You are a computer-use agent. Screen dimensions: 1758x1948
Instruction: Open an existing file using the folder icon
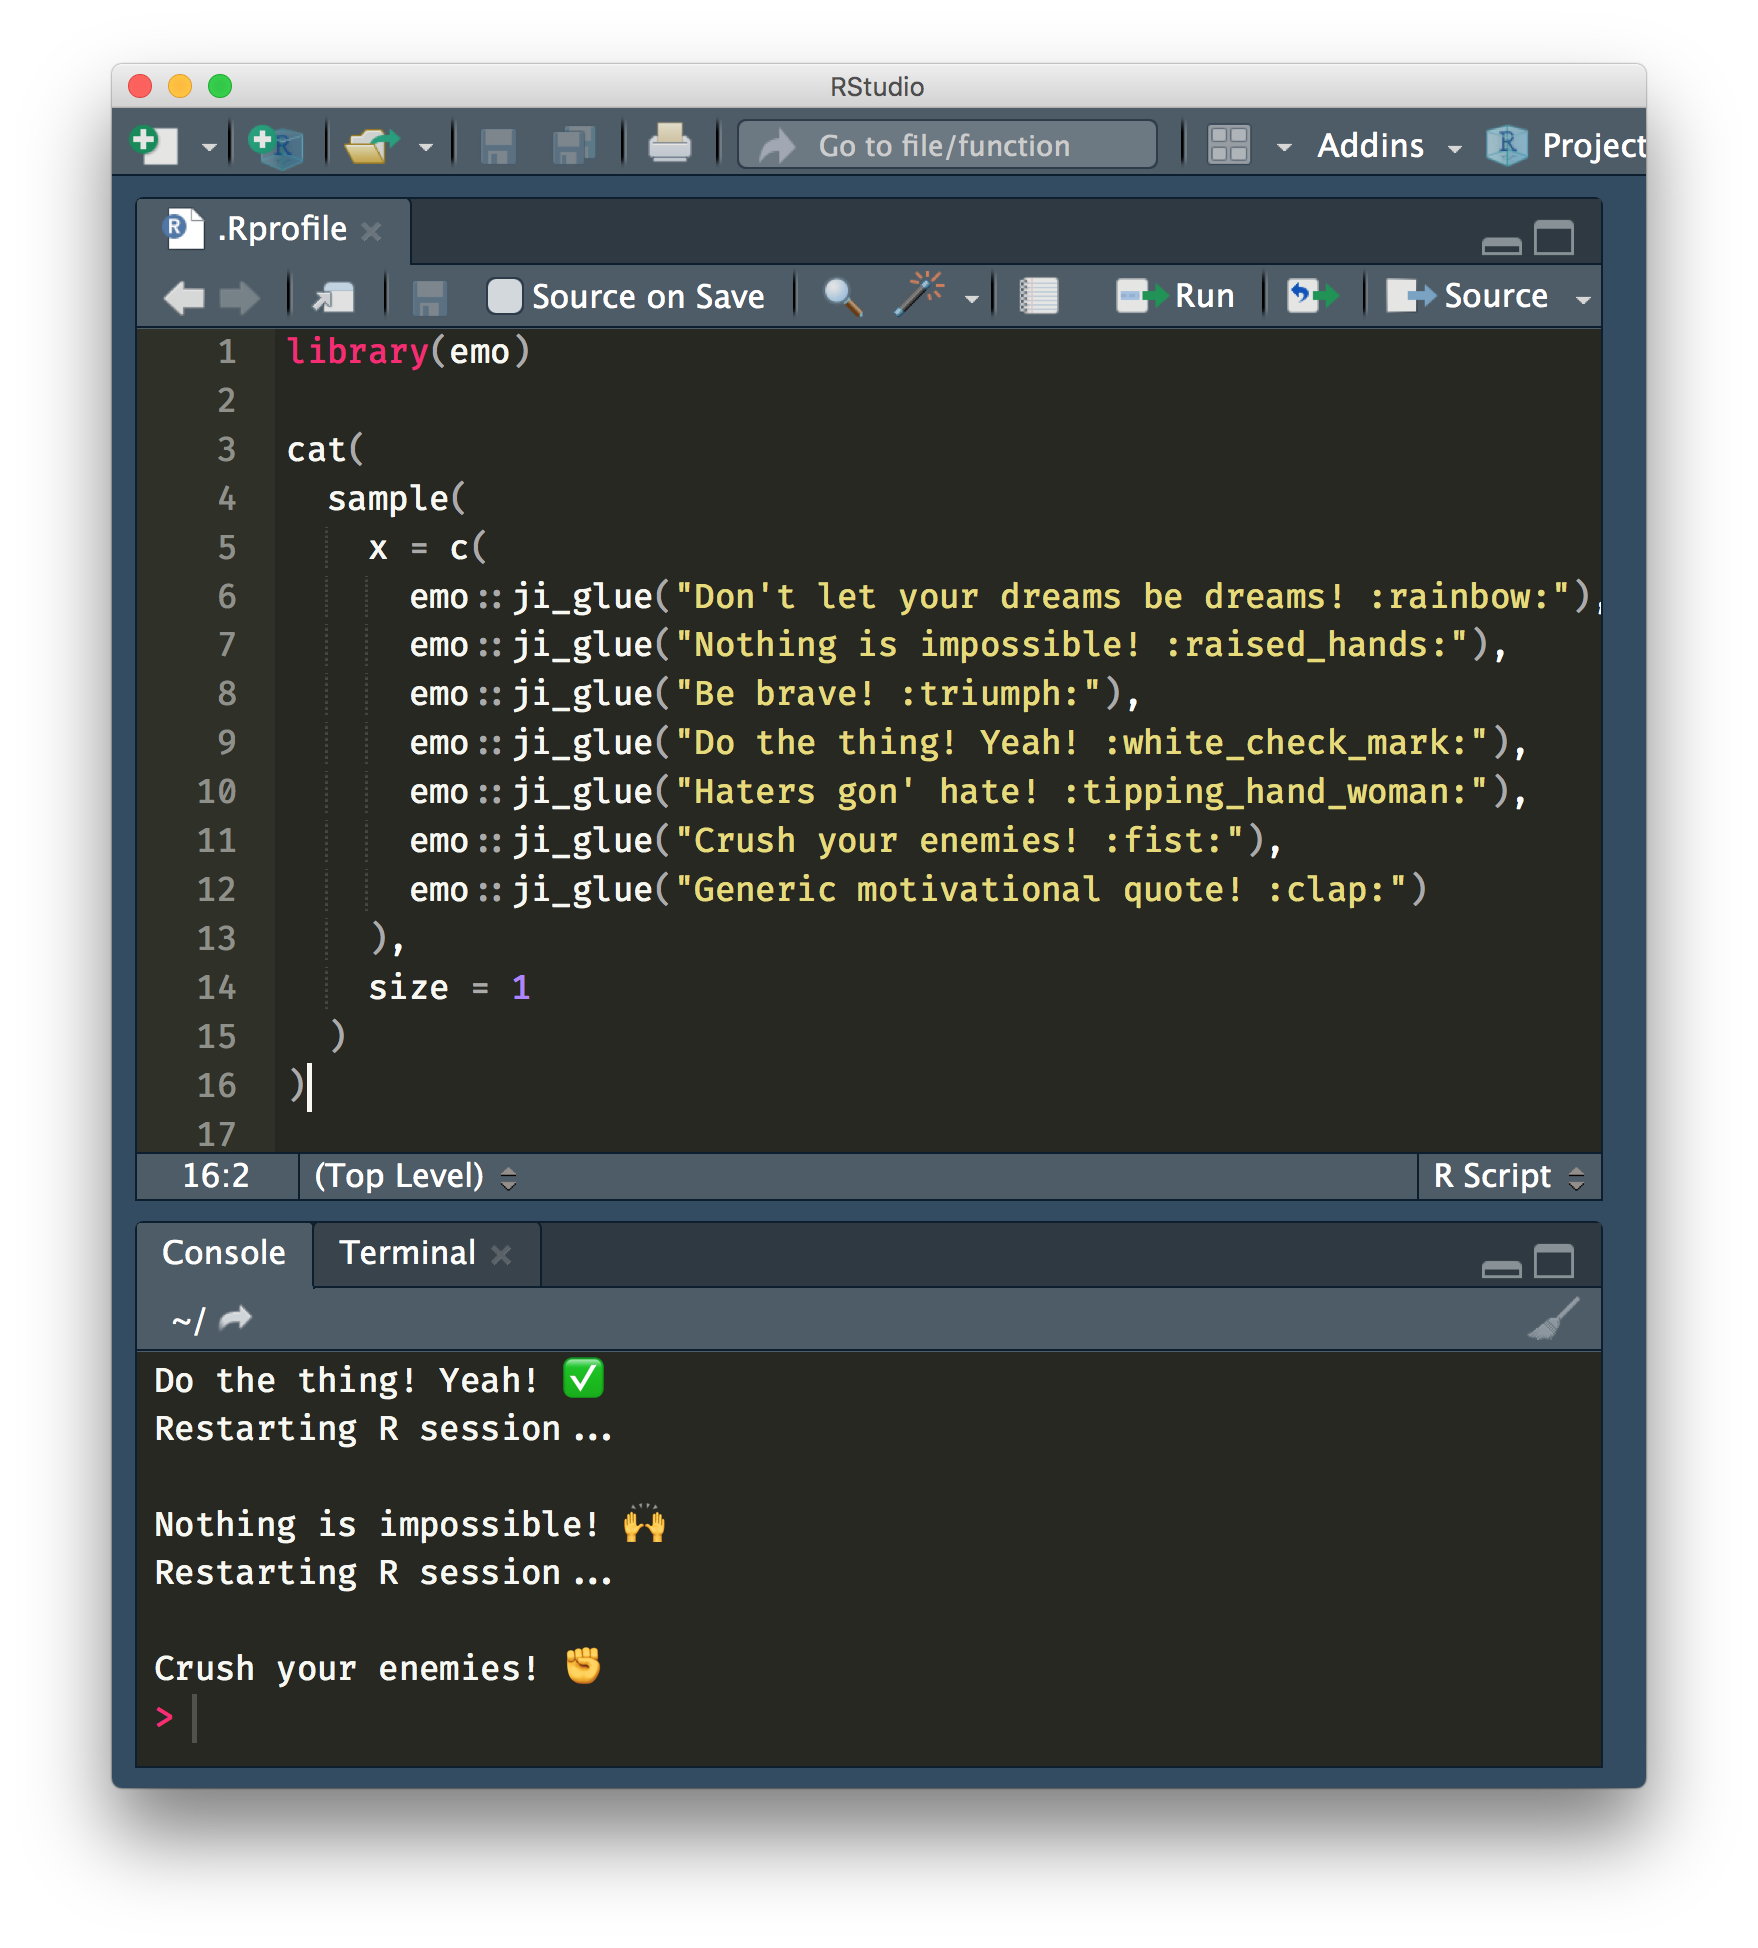(370, 145)
